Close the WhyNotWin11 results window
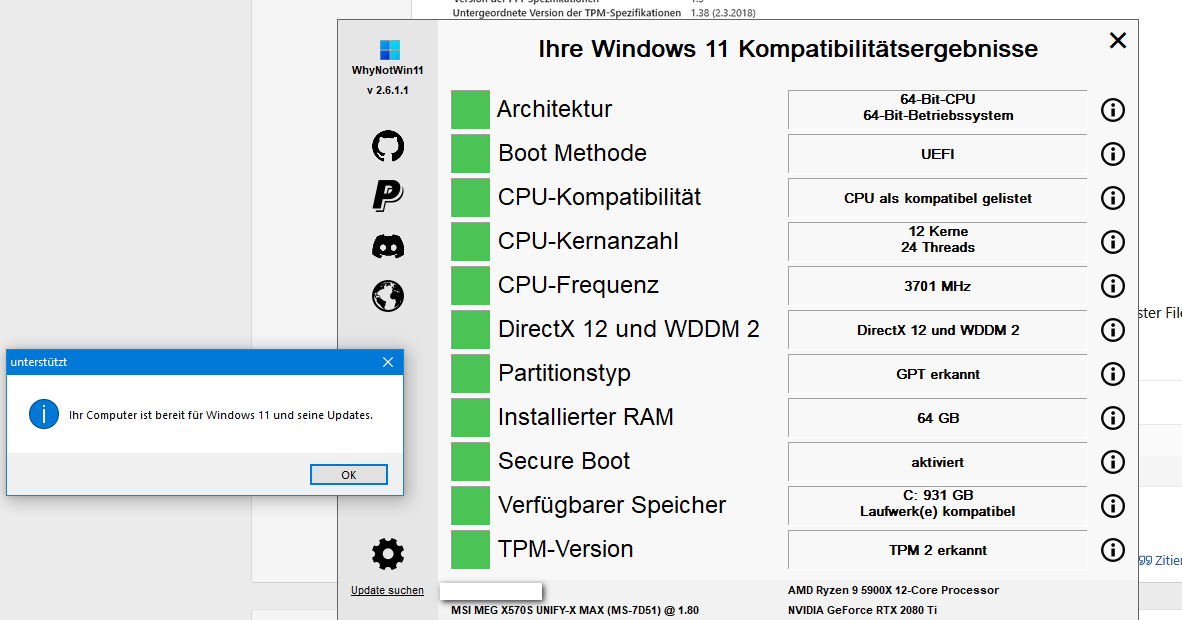1182x620 pixels. coord(1118,40)
